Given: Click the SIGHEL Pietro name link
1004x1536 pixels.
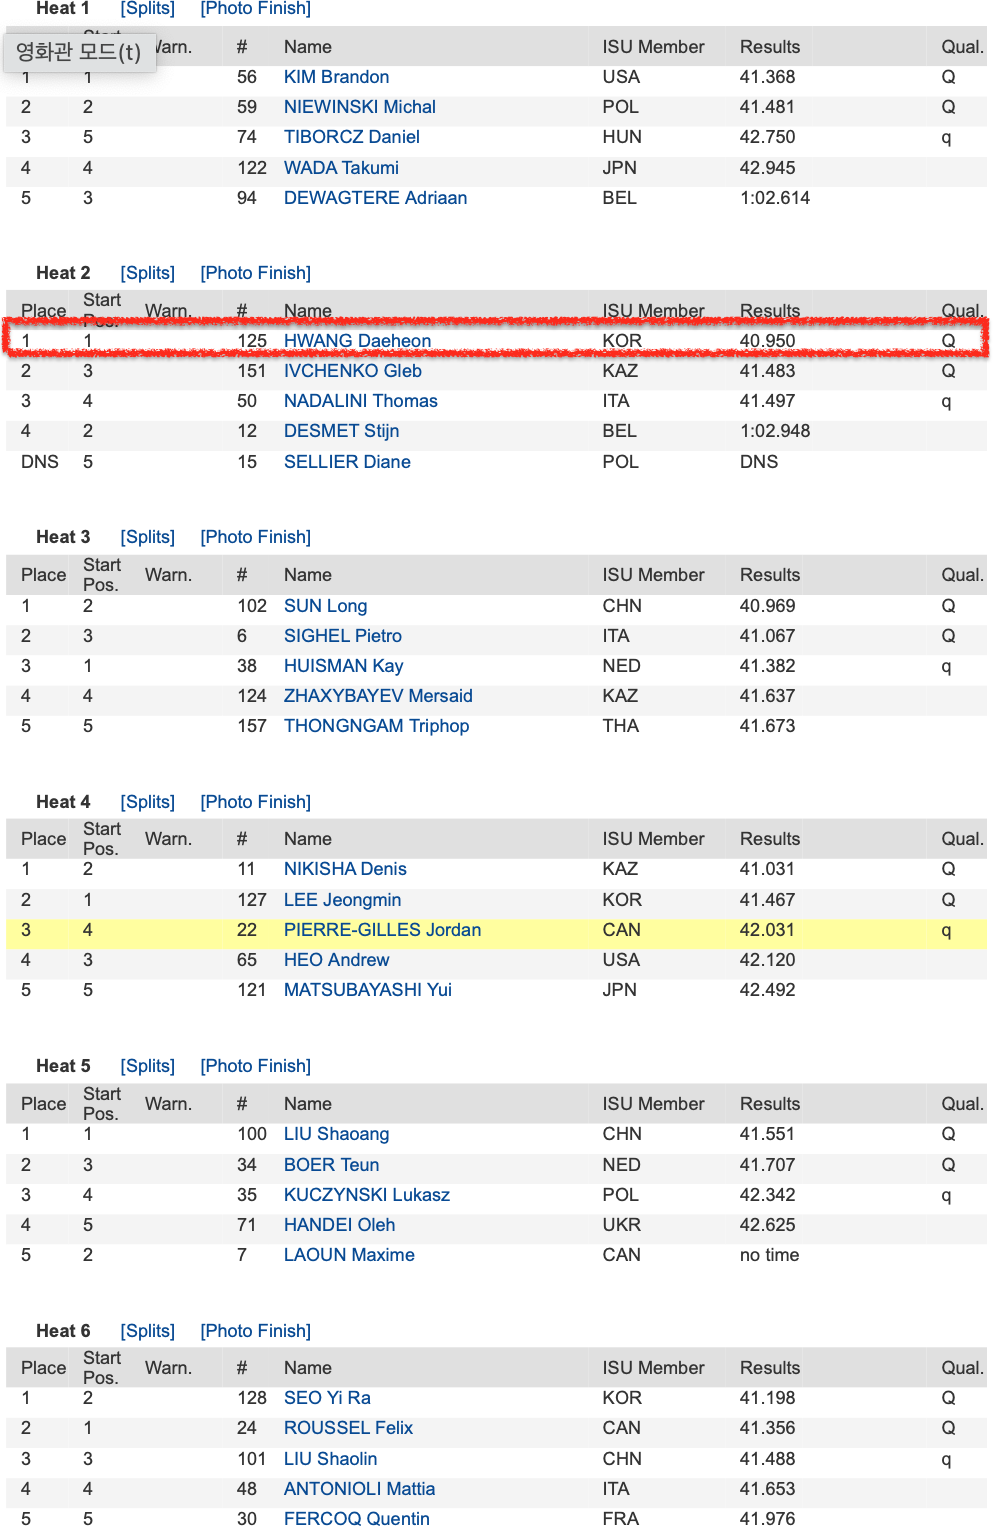Looking at the screenshot, I should [342, 636].
